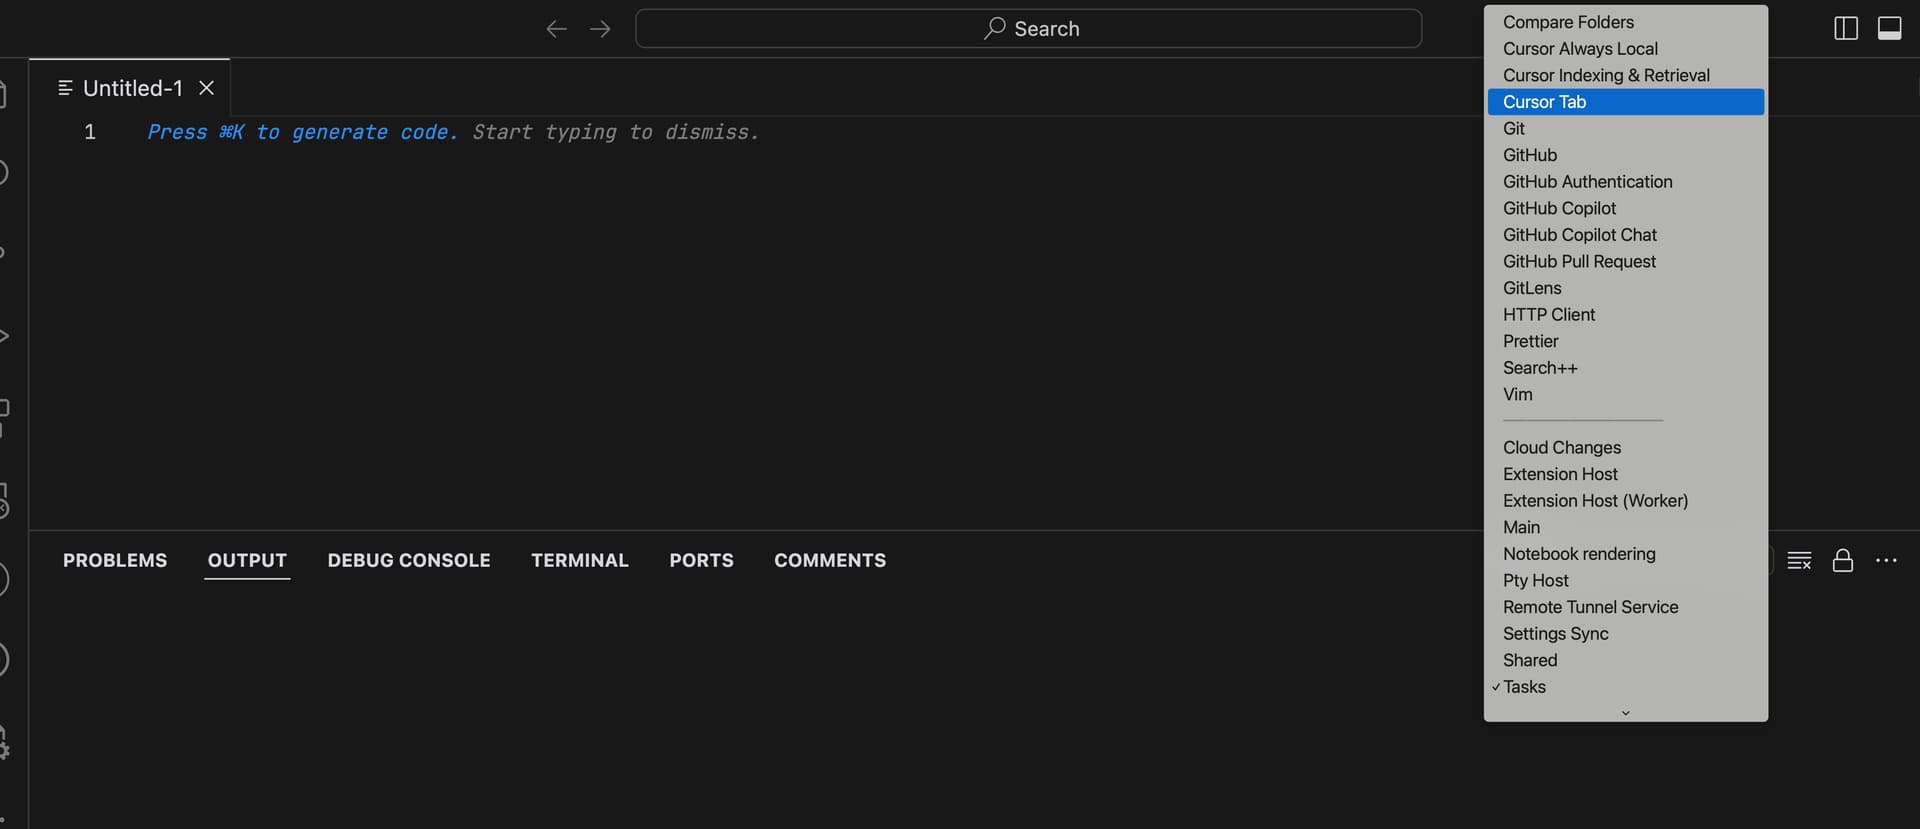This screenshot has width=1920, height=829.
Task: Select GitHub in the output list
Action: (x=1626, y=155)
